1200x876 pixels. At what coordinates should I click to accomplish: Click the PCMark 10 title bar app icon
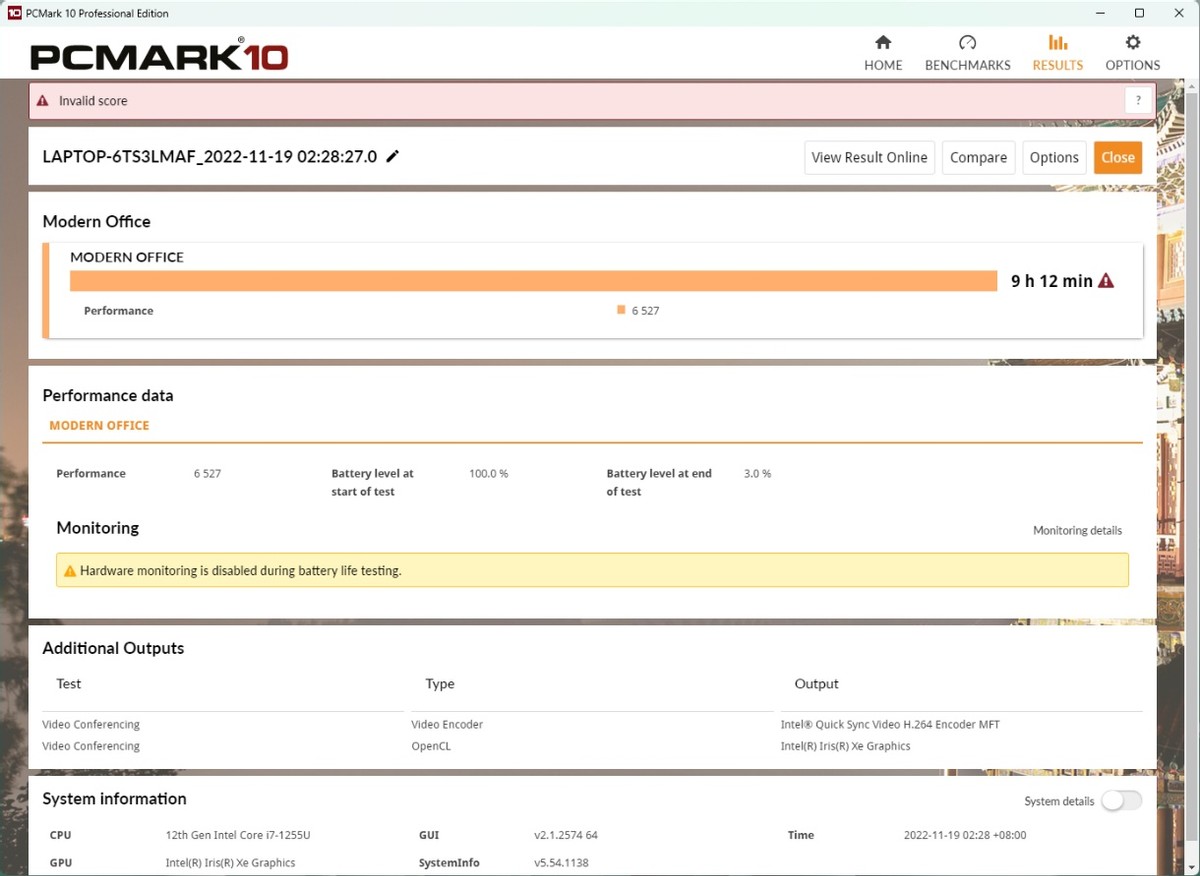click(x=14, y=13)
